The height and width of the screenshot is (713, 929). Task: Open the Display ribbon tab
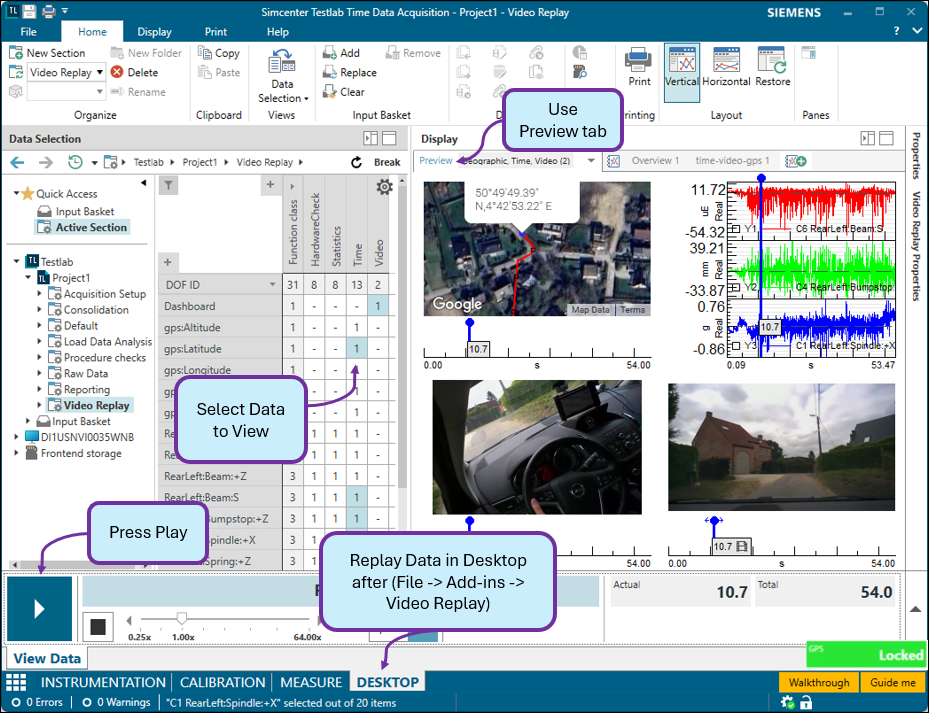(154, 32)
